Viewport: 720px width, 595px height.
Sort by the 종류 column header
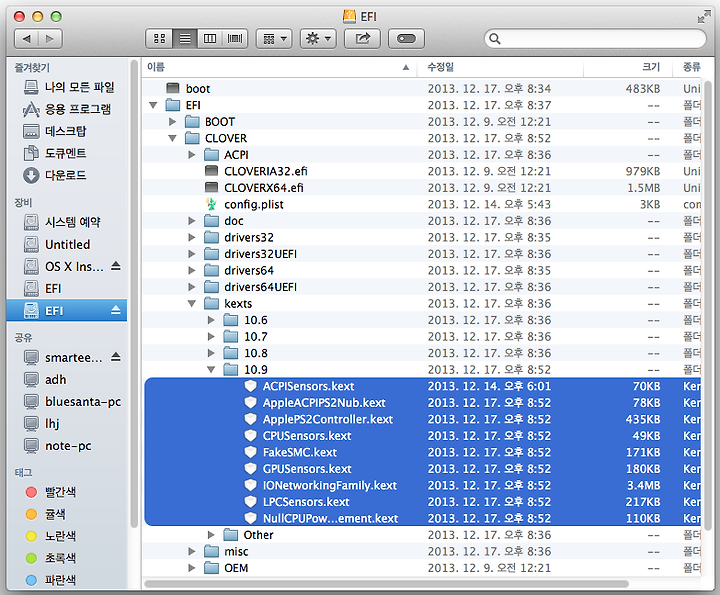pyautogui.click(x=691, y=67)
